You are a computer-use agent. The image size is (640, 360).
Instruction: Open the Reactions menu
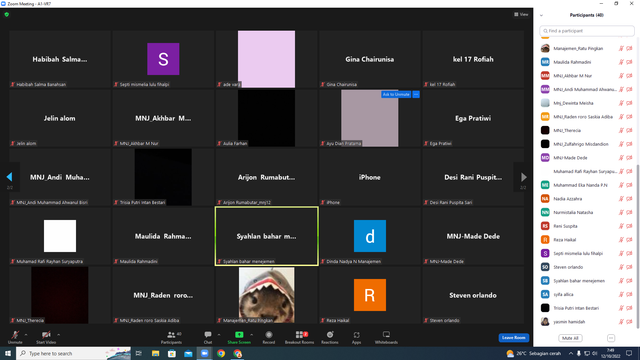pos(330,337)
